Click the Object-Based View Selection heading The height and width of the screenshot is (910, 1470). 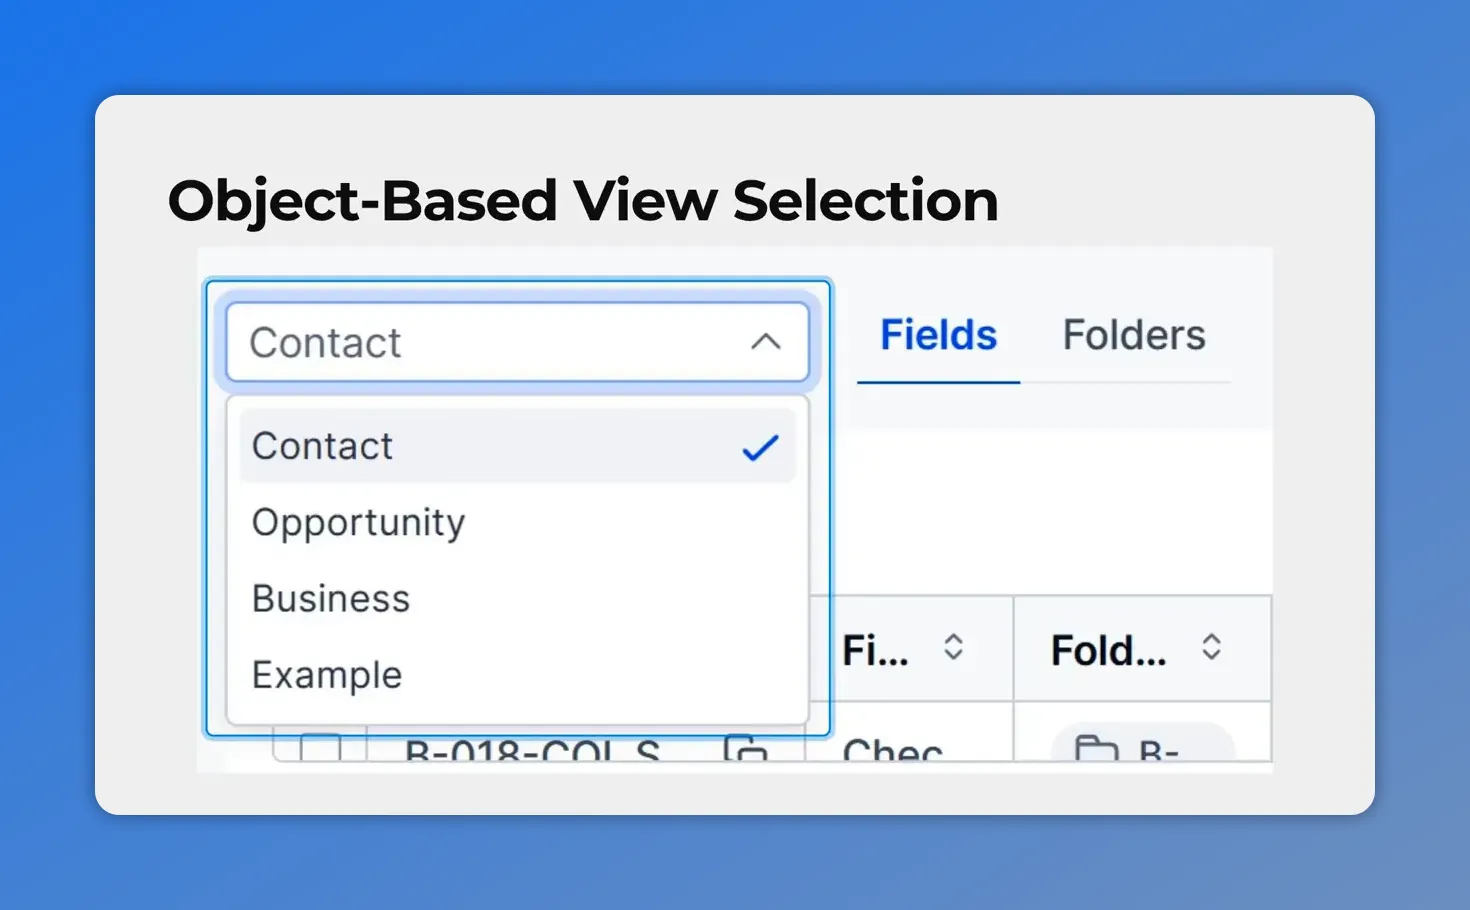coord(583,200)
